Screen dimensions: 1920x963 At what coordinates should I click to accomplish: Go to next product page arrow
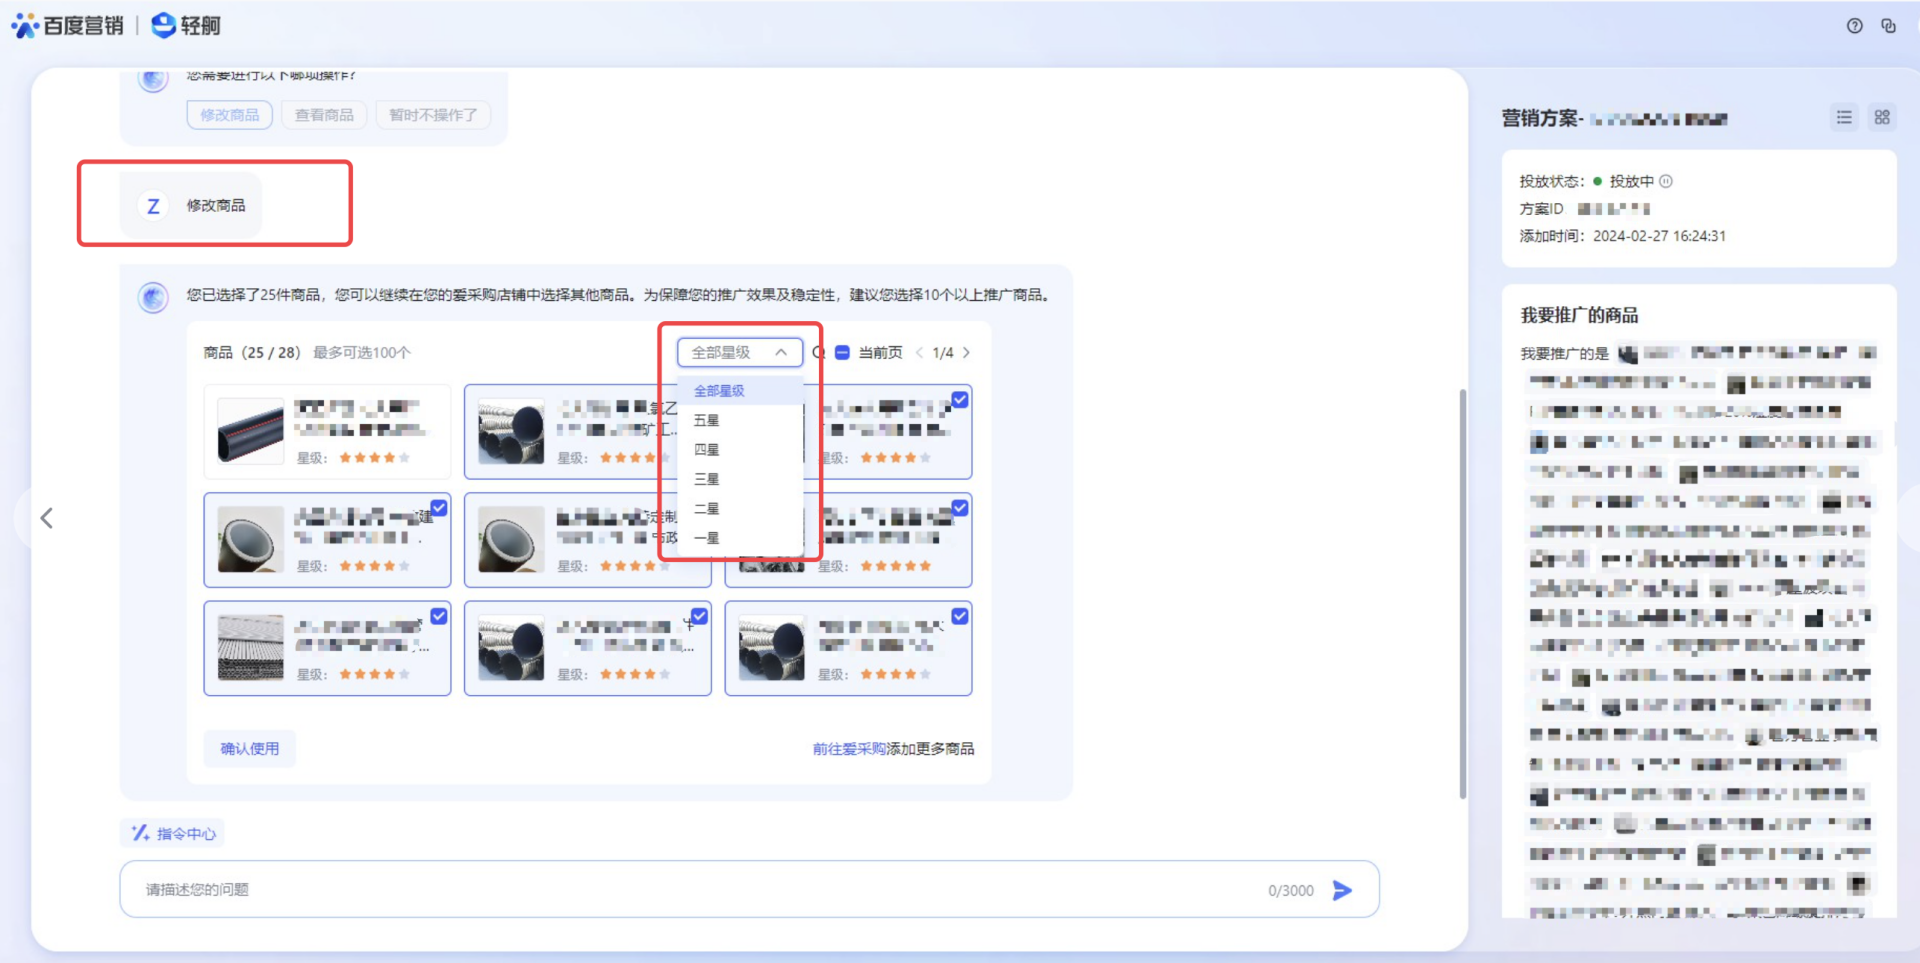coord(966,353)
